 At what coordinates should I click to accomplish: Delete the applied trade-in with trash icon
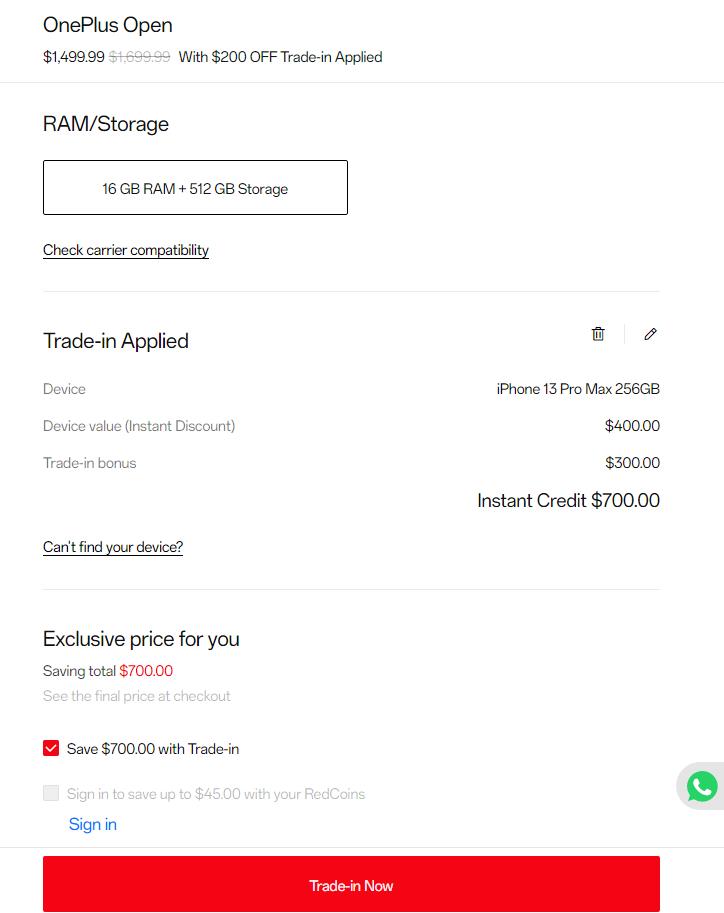(598, 334)
